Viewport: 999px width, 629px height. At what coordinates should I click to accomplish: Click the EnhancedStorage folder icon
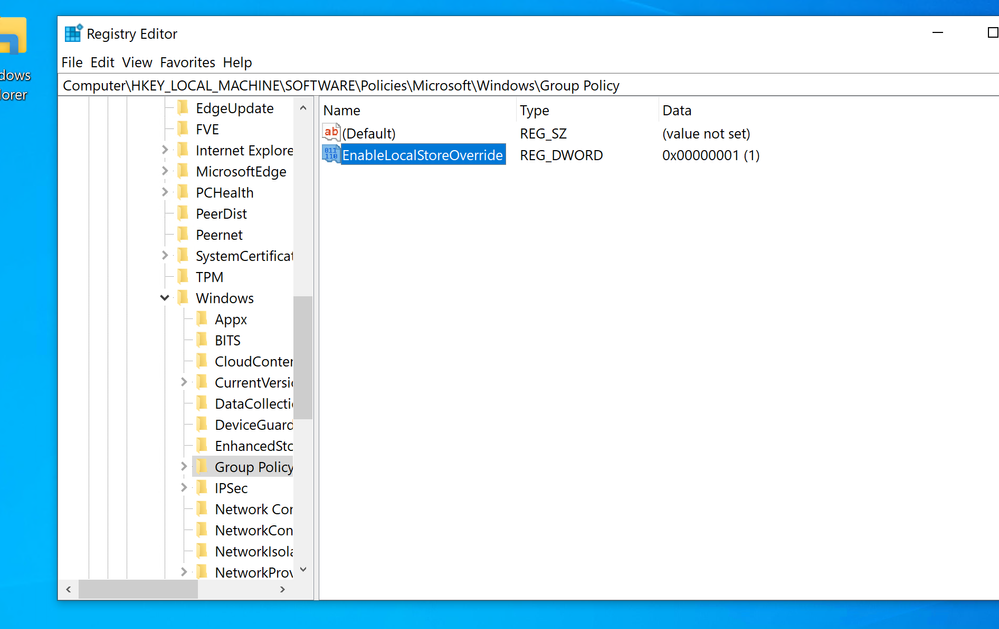coord(202,444)
